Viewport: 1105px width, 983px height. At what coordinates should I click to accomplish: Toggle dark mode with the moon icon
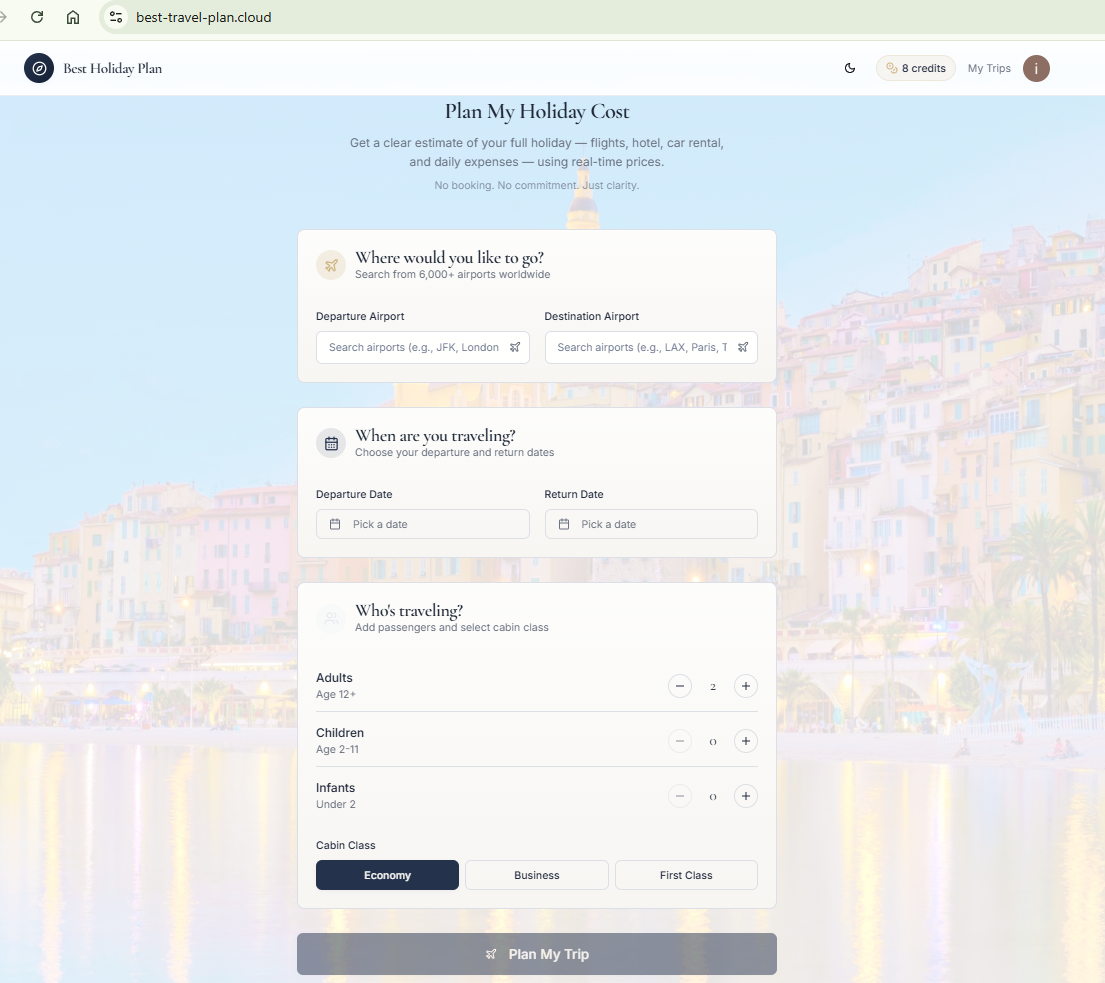(x=849, y=68)
